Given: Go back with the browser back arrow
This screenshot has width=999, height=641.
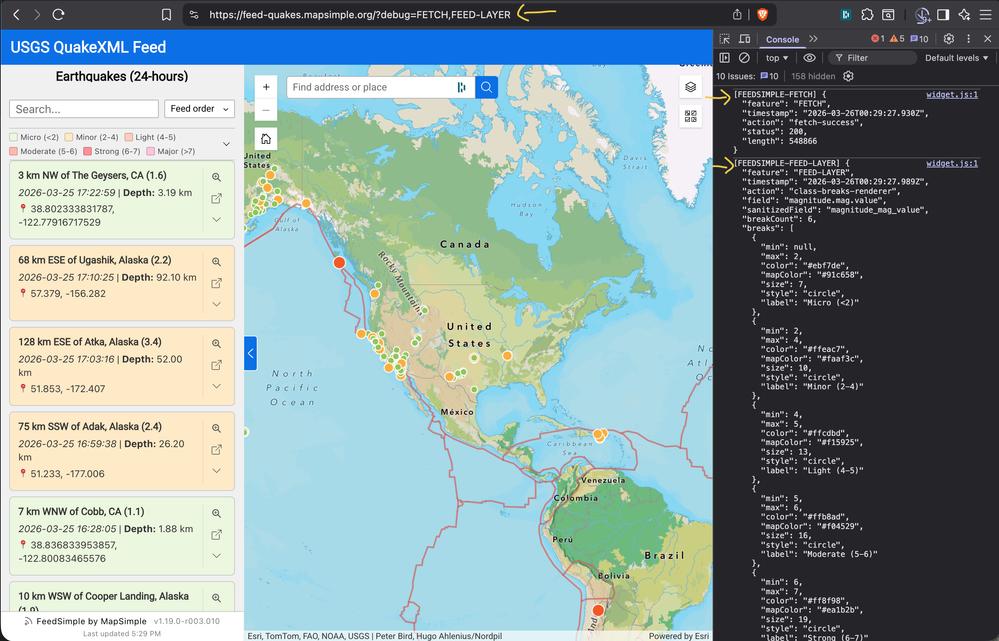Looking at the screenshot, I should 17,14.
